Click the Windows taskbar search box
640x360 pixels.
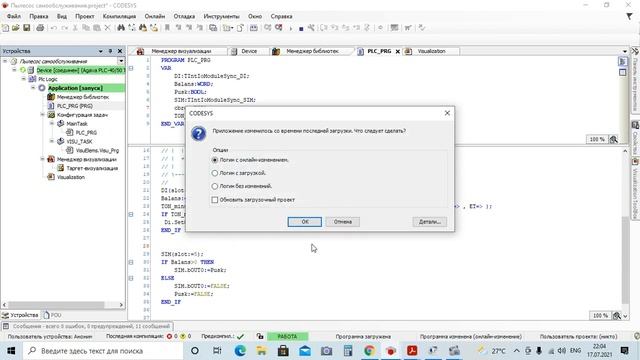click(x=103, y=351)
